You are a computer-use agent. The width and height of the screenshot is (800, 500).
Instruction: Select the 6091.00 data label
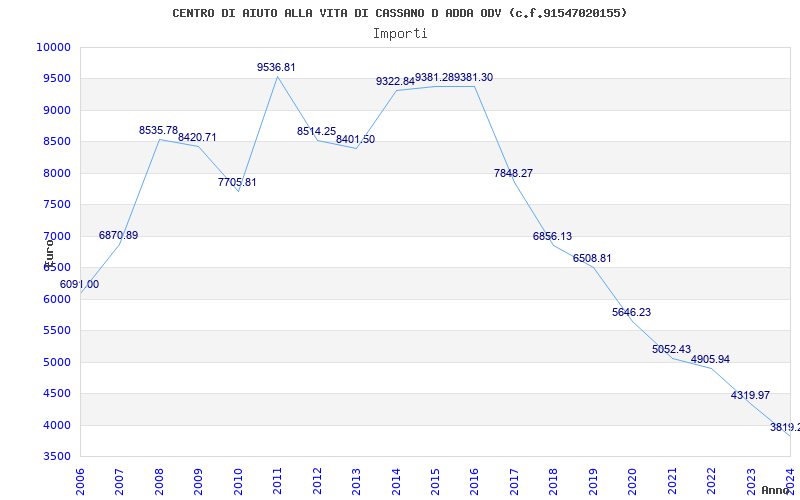coord(80,285)
